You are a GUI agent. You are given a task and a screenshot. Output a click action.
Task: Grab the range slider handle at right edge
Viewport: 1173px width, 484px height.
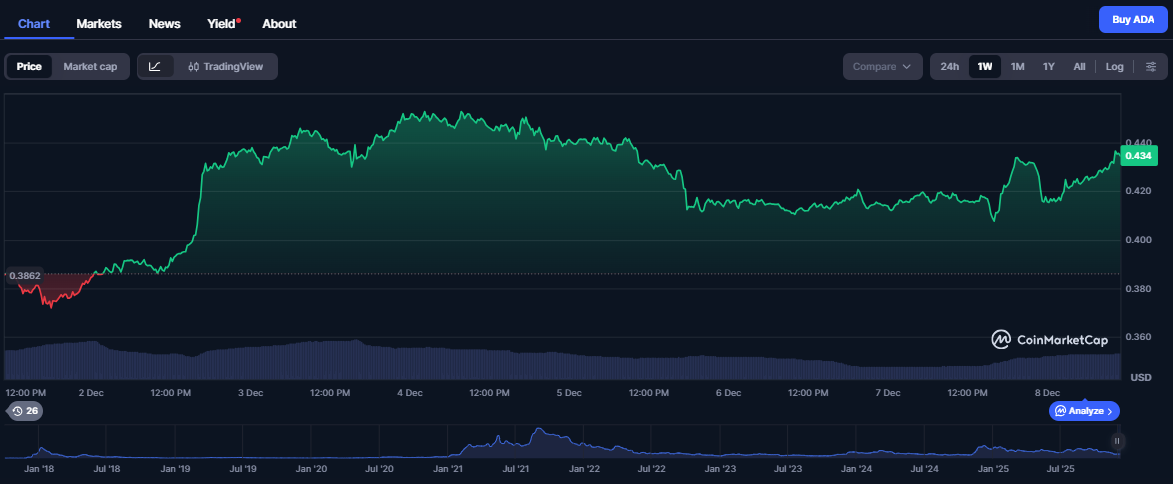pyautogui.click(x=1117, y=441)
